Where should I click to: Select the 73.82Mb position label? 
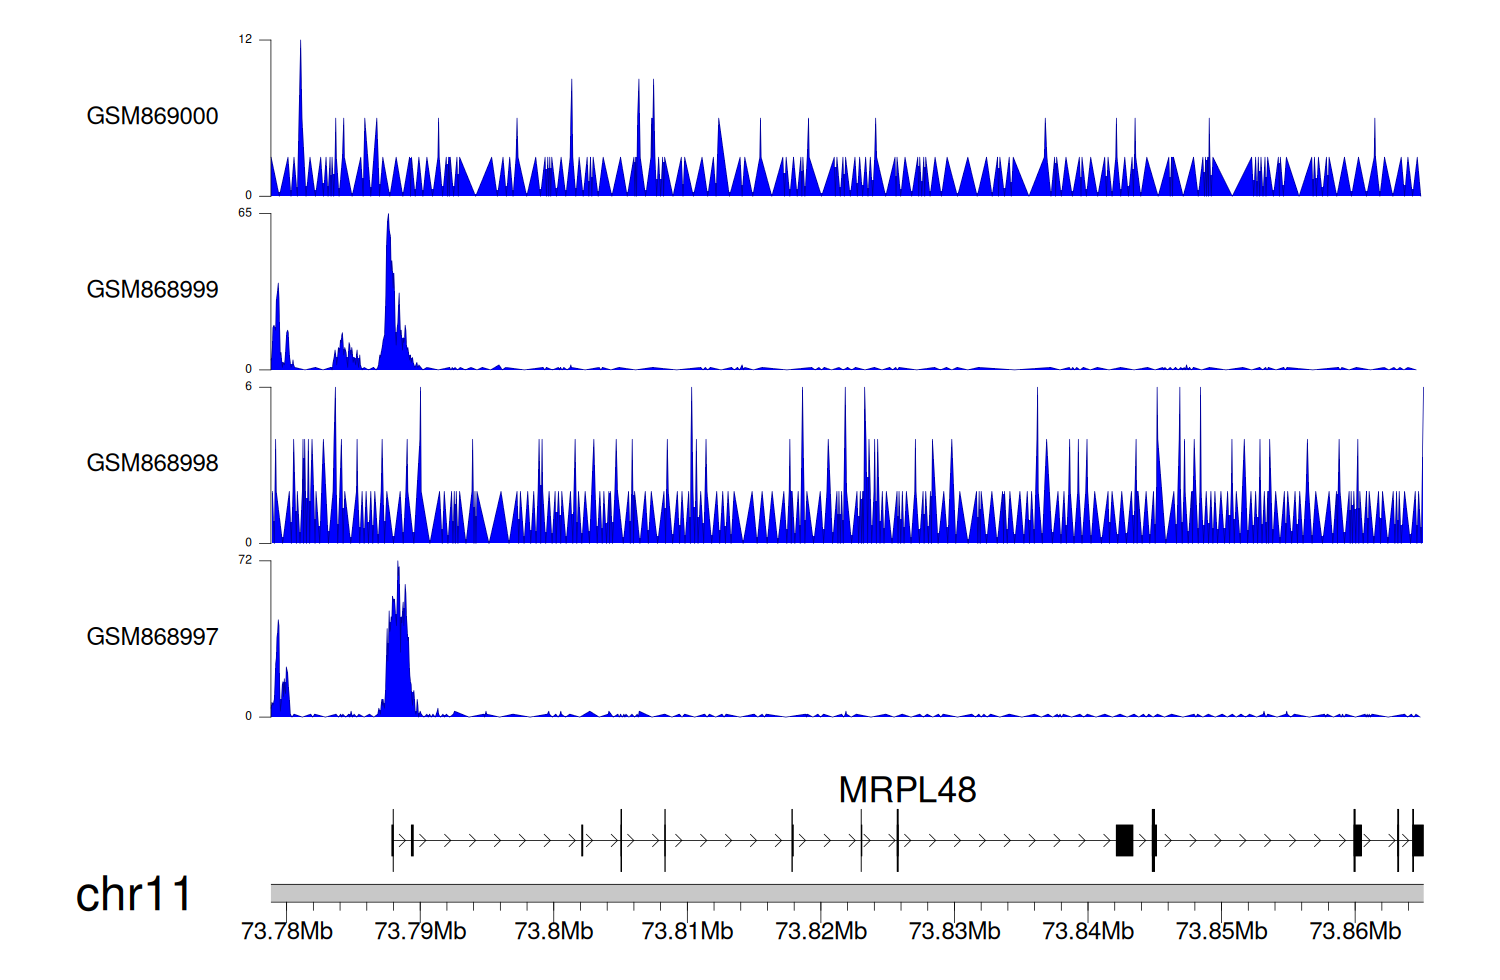(821, 931)
